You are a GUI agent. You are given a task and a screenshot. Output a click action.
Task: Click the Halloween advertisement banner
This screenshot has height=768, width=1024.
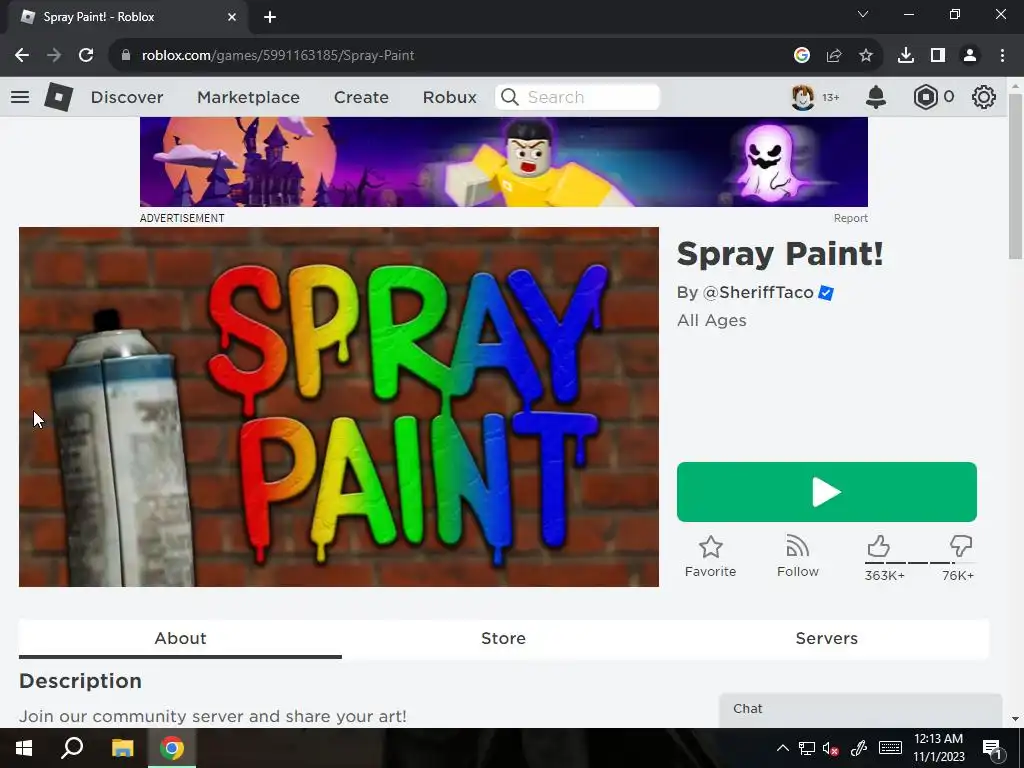pos(504,162)
